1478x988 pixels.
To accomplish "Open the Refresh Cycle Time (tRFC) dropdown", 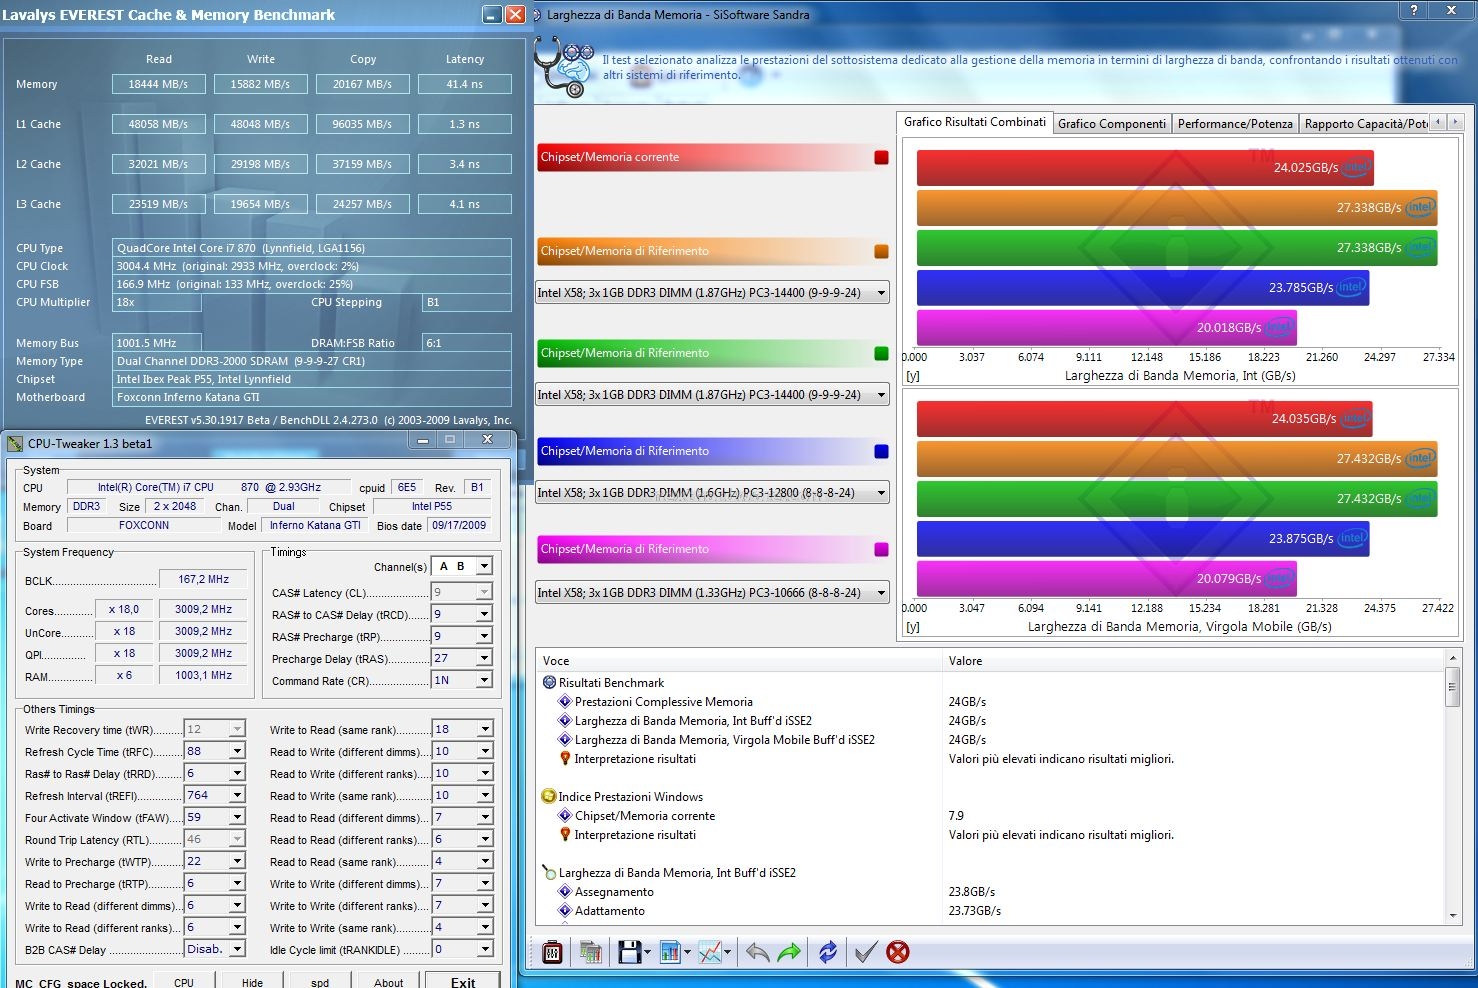I will coord(237,751).
